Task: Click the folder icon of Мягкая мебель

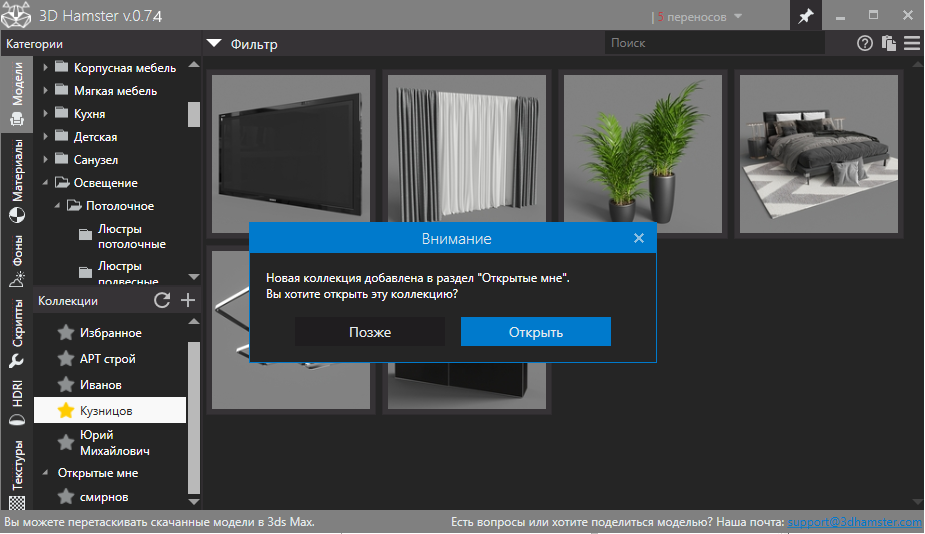Action: pyautogui.click(x=62, y=90)
